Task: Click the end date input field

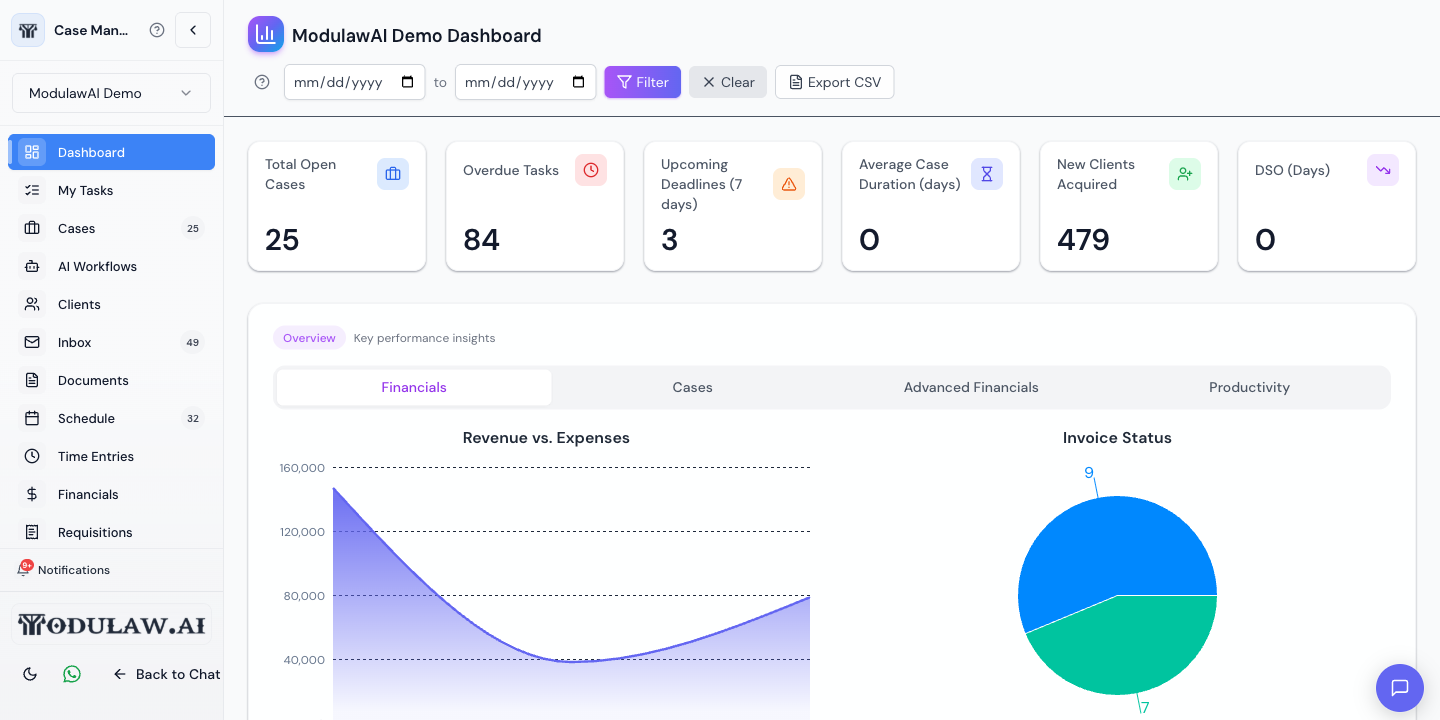Action: point(526,82)
